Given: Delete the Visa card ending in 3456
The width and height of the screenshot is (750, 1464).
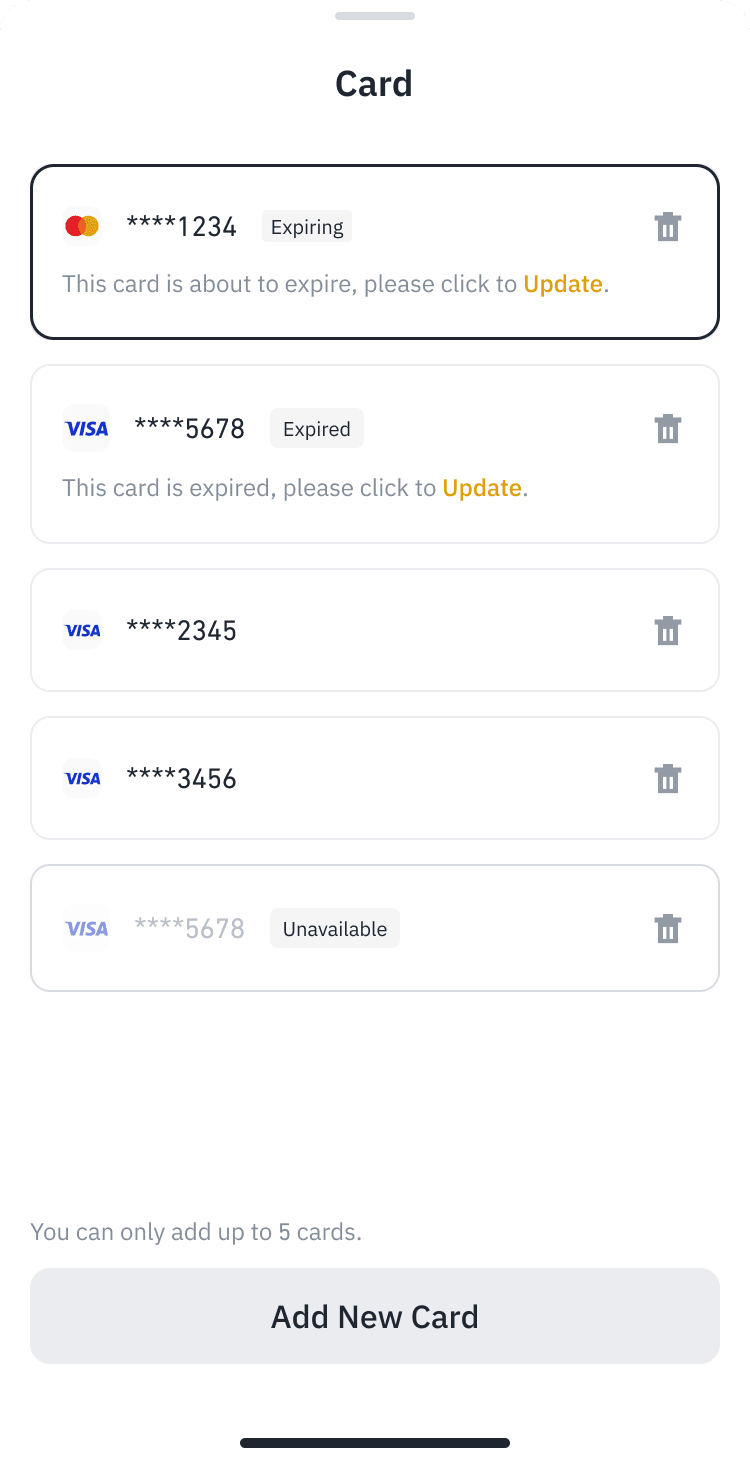Looking at the screenshot, I should (668, 779).
